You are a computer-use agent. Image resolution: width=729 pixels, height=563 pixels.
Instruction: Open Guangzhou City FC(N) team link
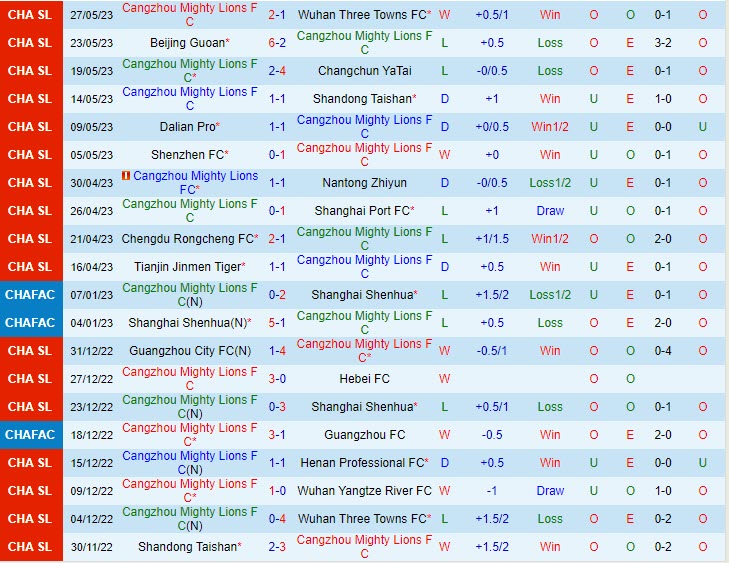pyautogui.click(x=190, y=351)
